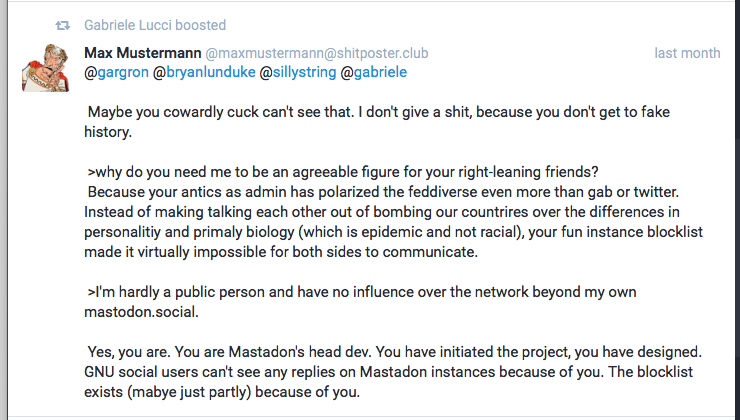Click the boost arrows icon above the post
Screen dimensions: 740x420
pyautogui.click(x=63, y=25)
